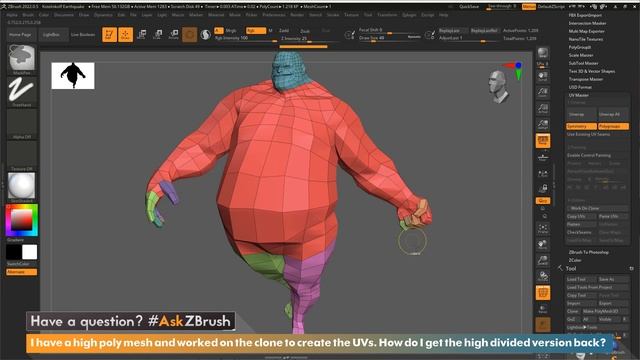This screenshot has height=360, width=640.
Task: Adjust the Rgb Intensity slider
Action: pos(246,38)
